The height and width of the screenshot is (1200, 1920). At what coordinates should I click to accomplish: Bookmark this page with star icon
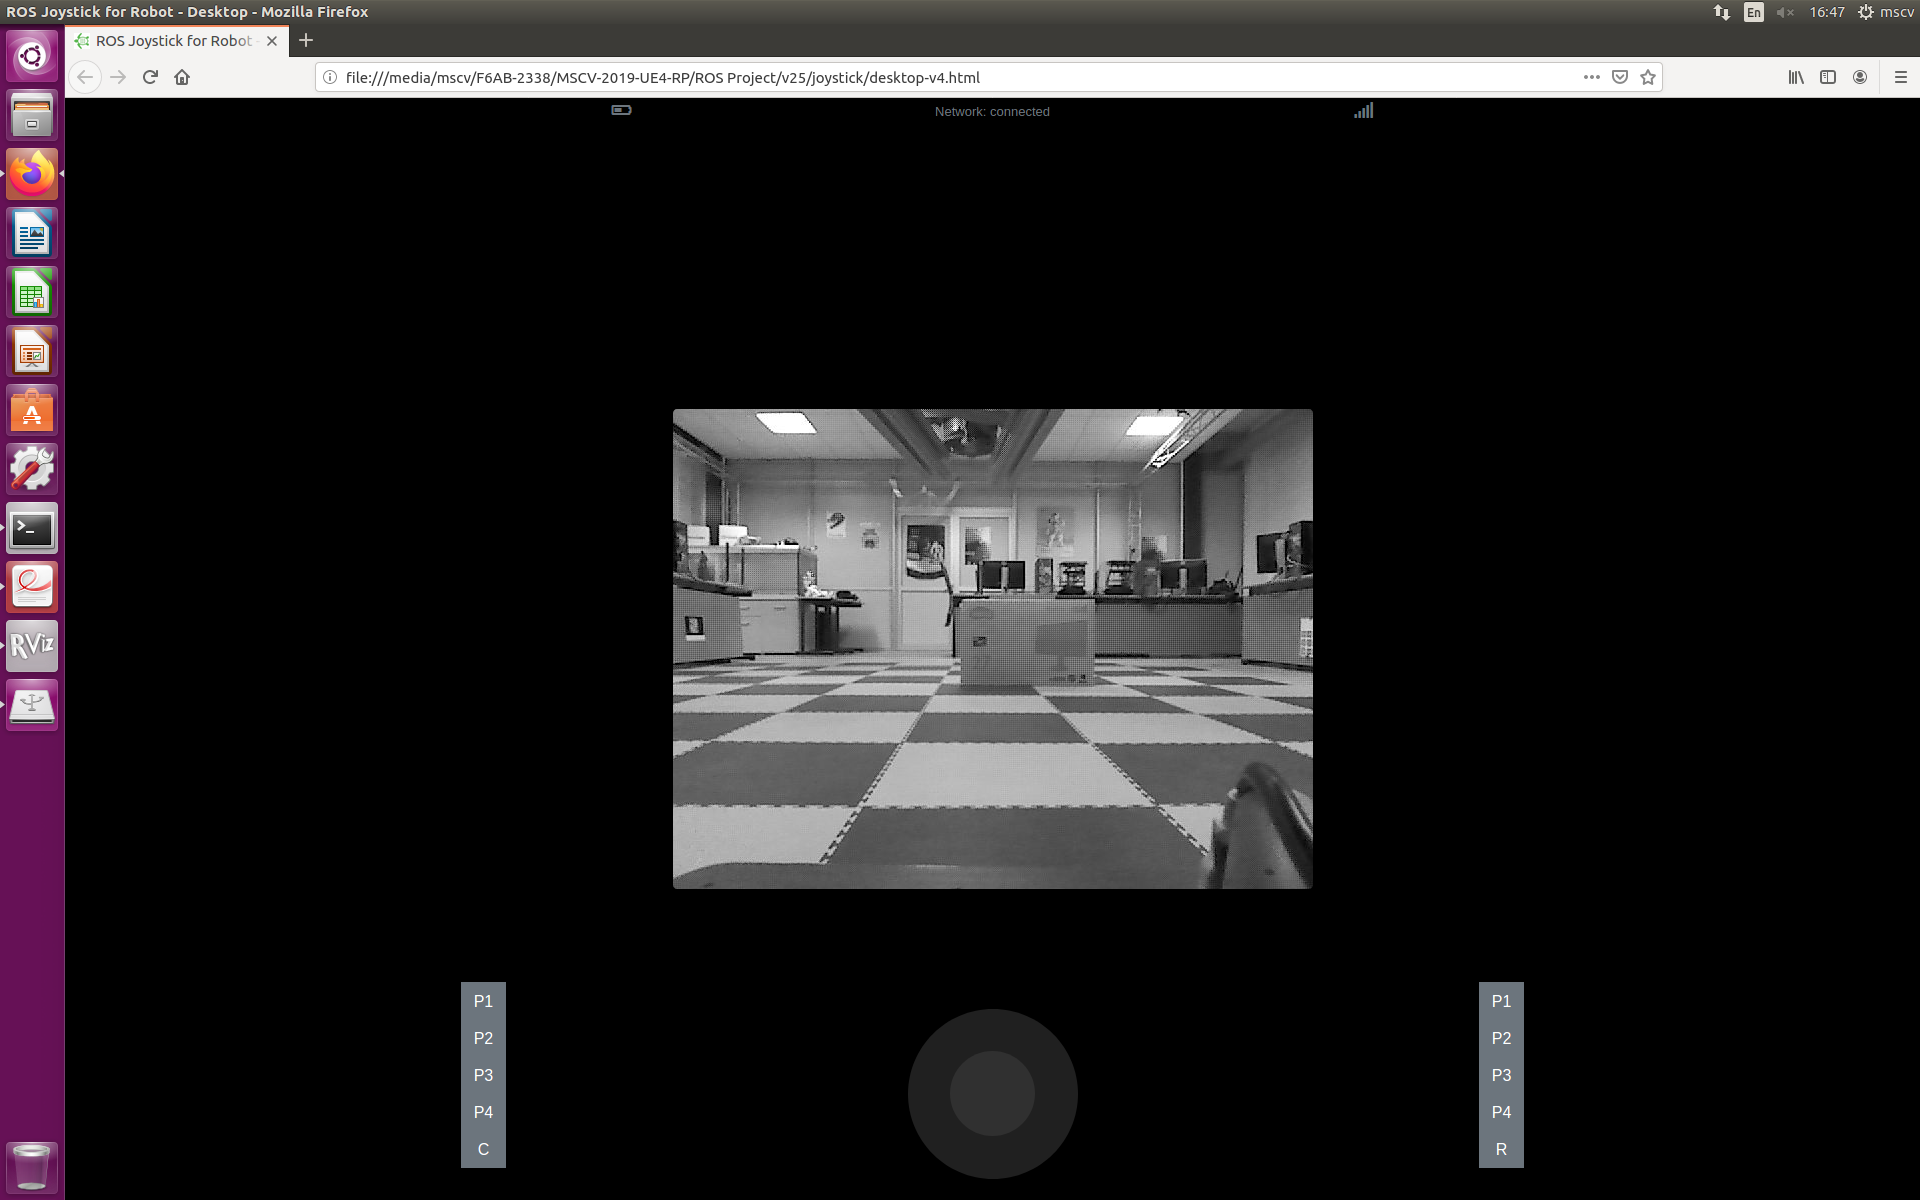point(1648,77)
